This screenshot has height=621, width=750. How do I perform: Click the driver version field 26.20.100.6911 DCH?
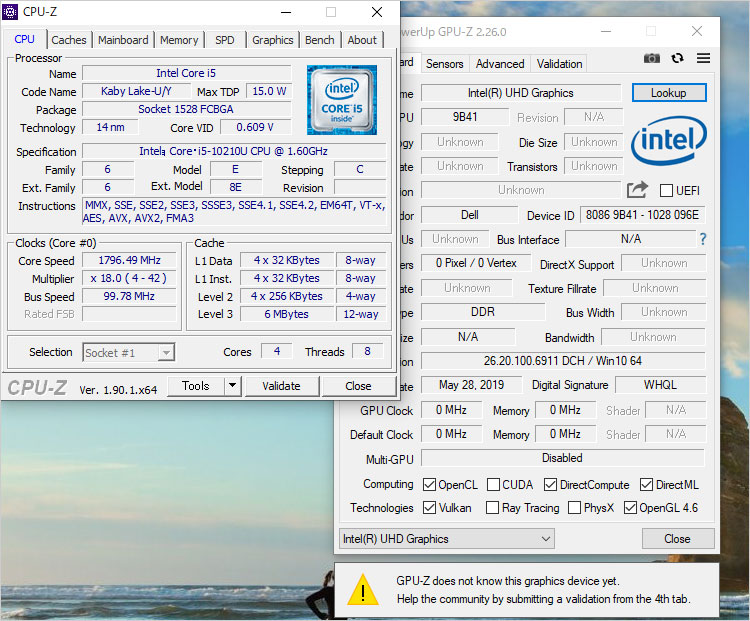pos(562,361)
